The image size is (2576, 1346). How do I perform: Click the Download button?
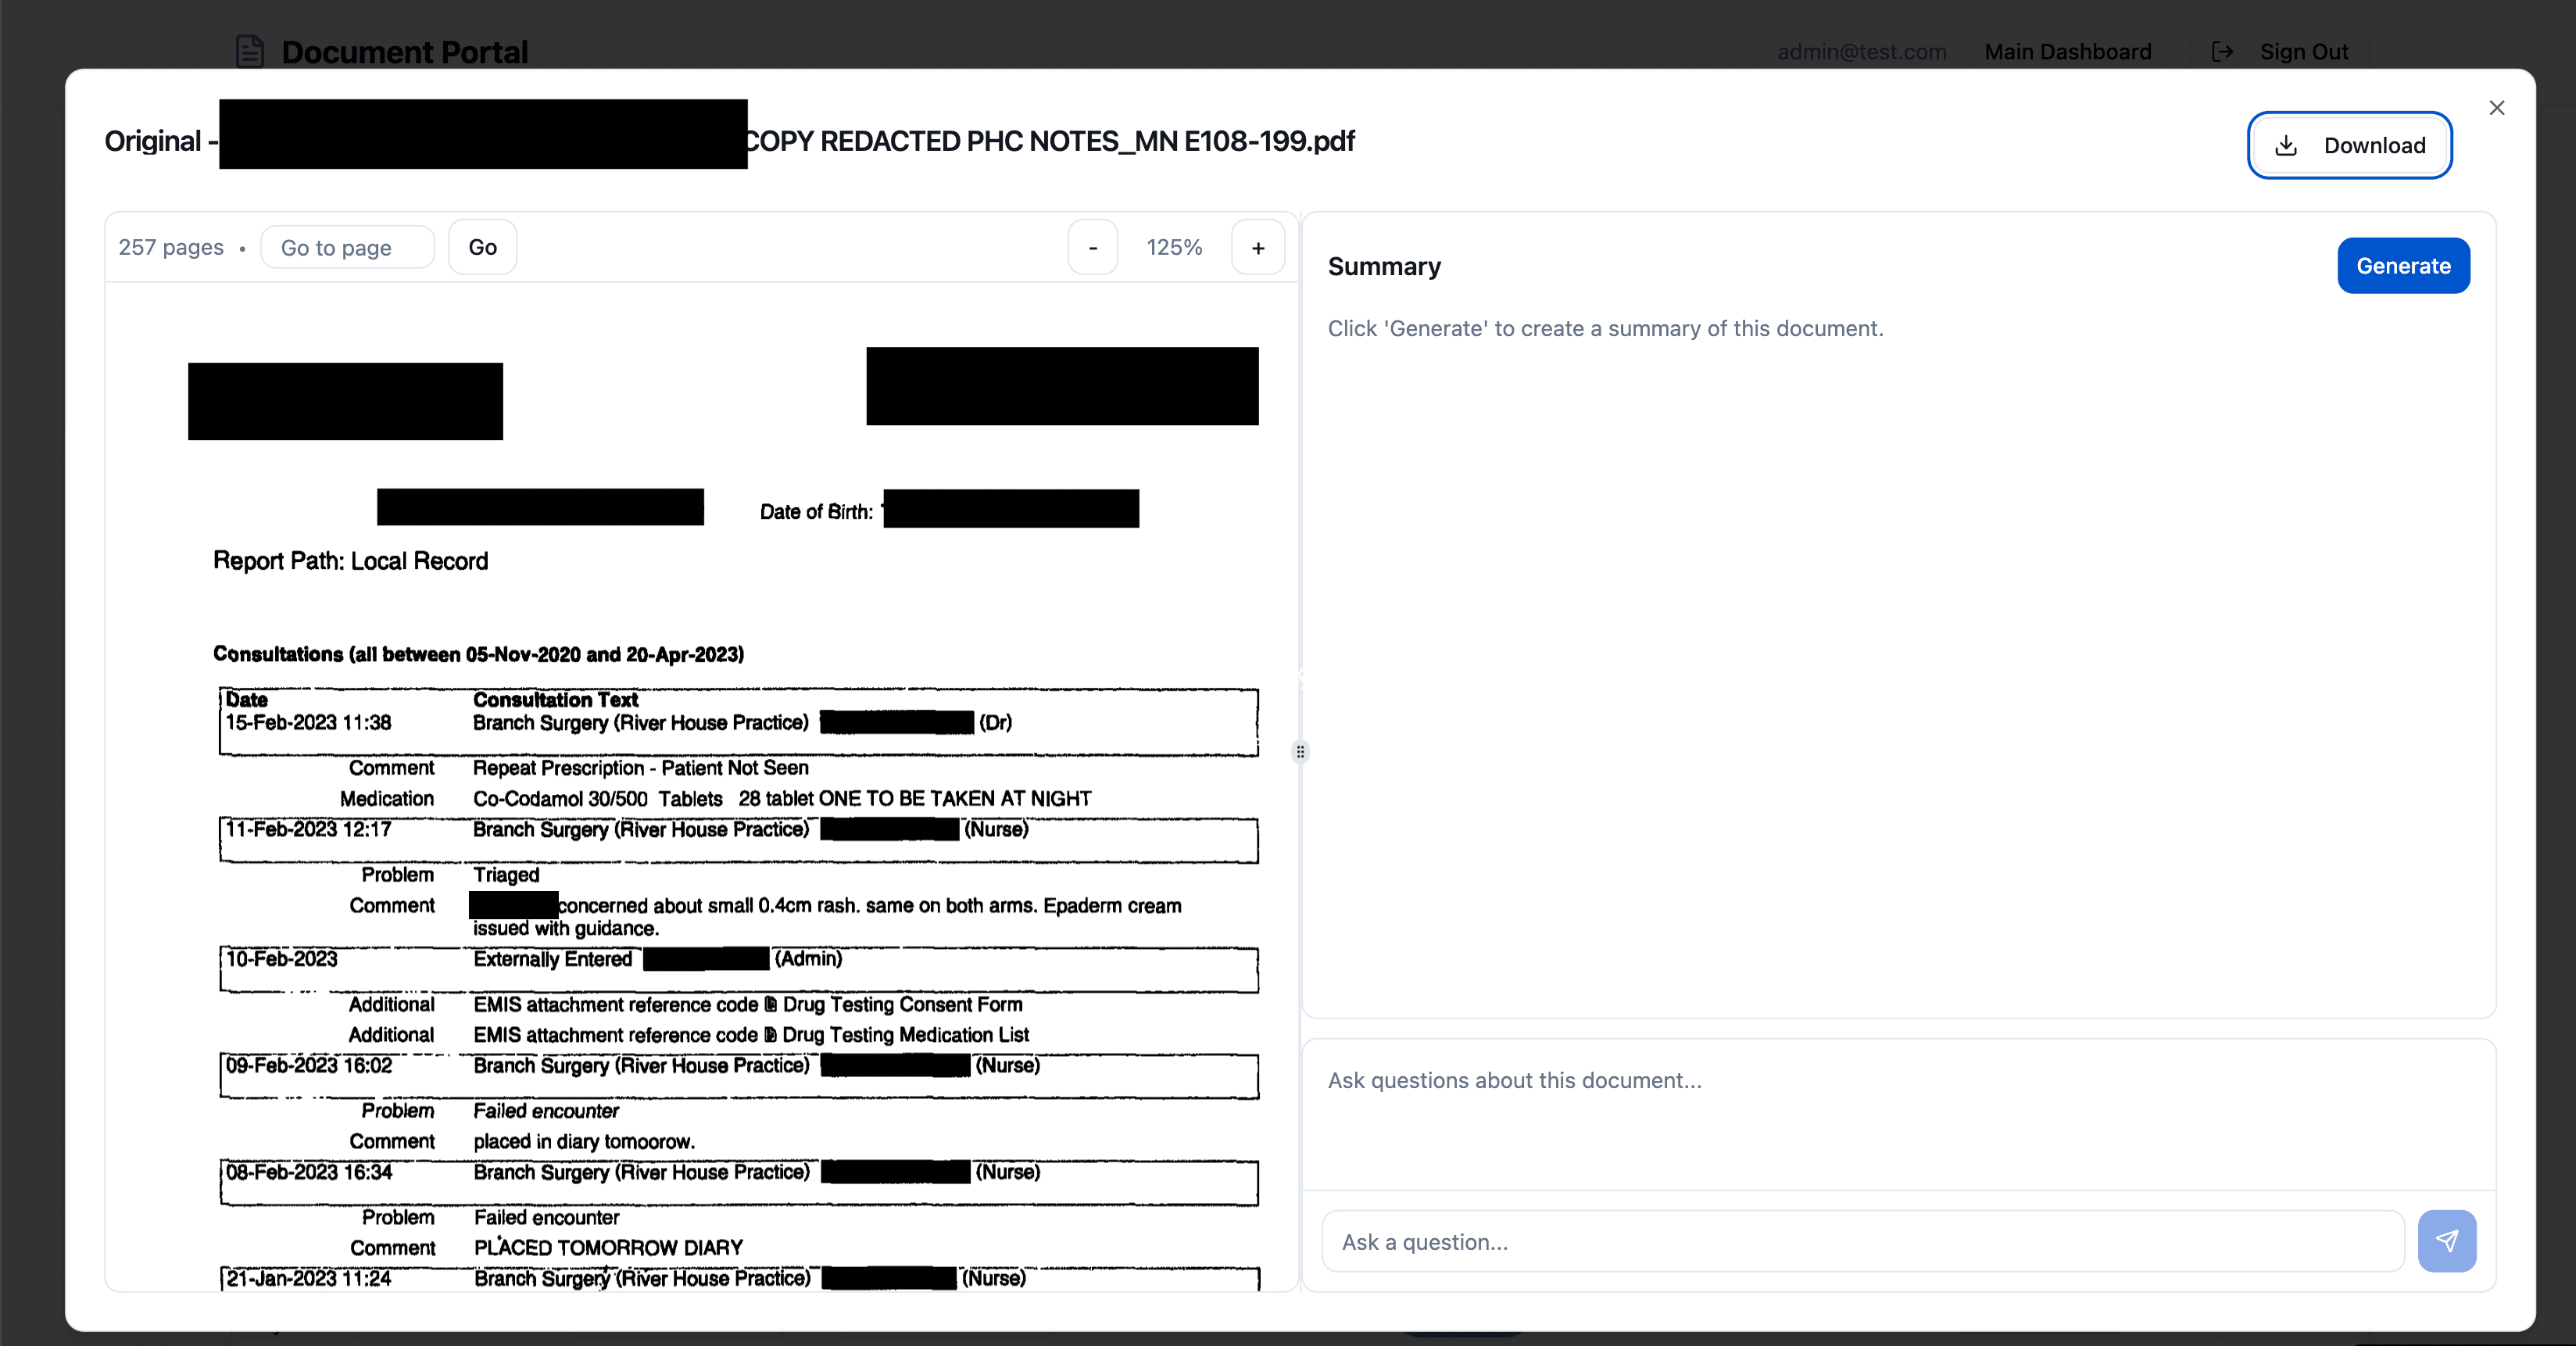click(2349, 145)
